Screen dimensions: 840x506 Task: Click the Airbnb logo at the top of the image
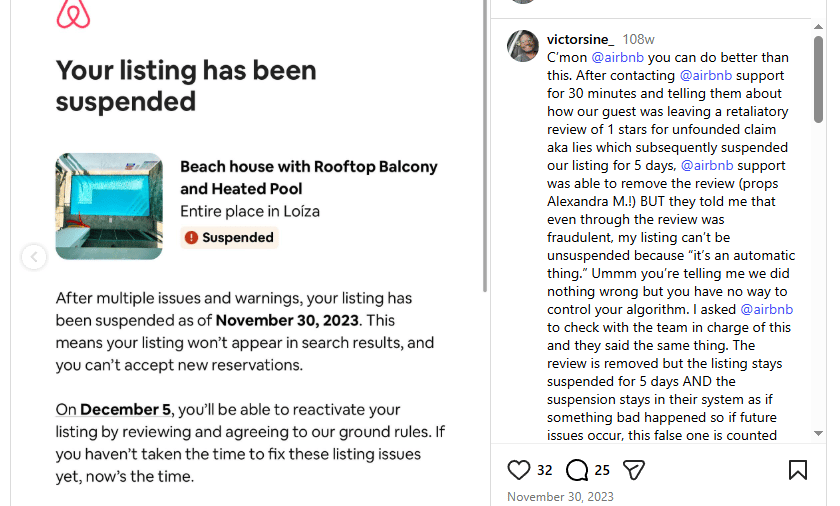(73, 13)
